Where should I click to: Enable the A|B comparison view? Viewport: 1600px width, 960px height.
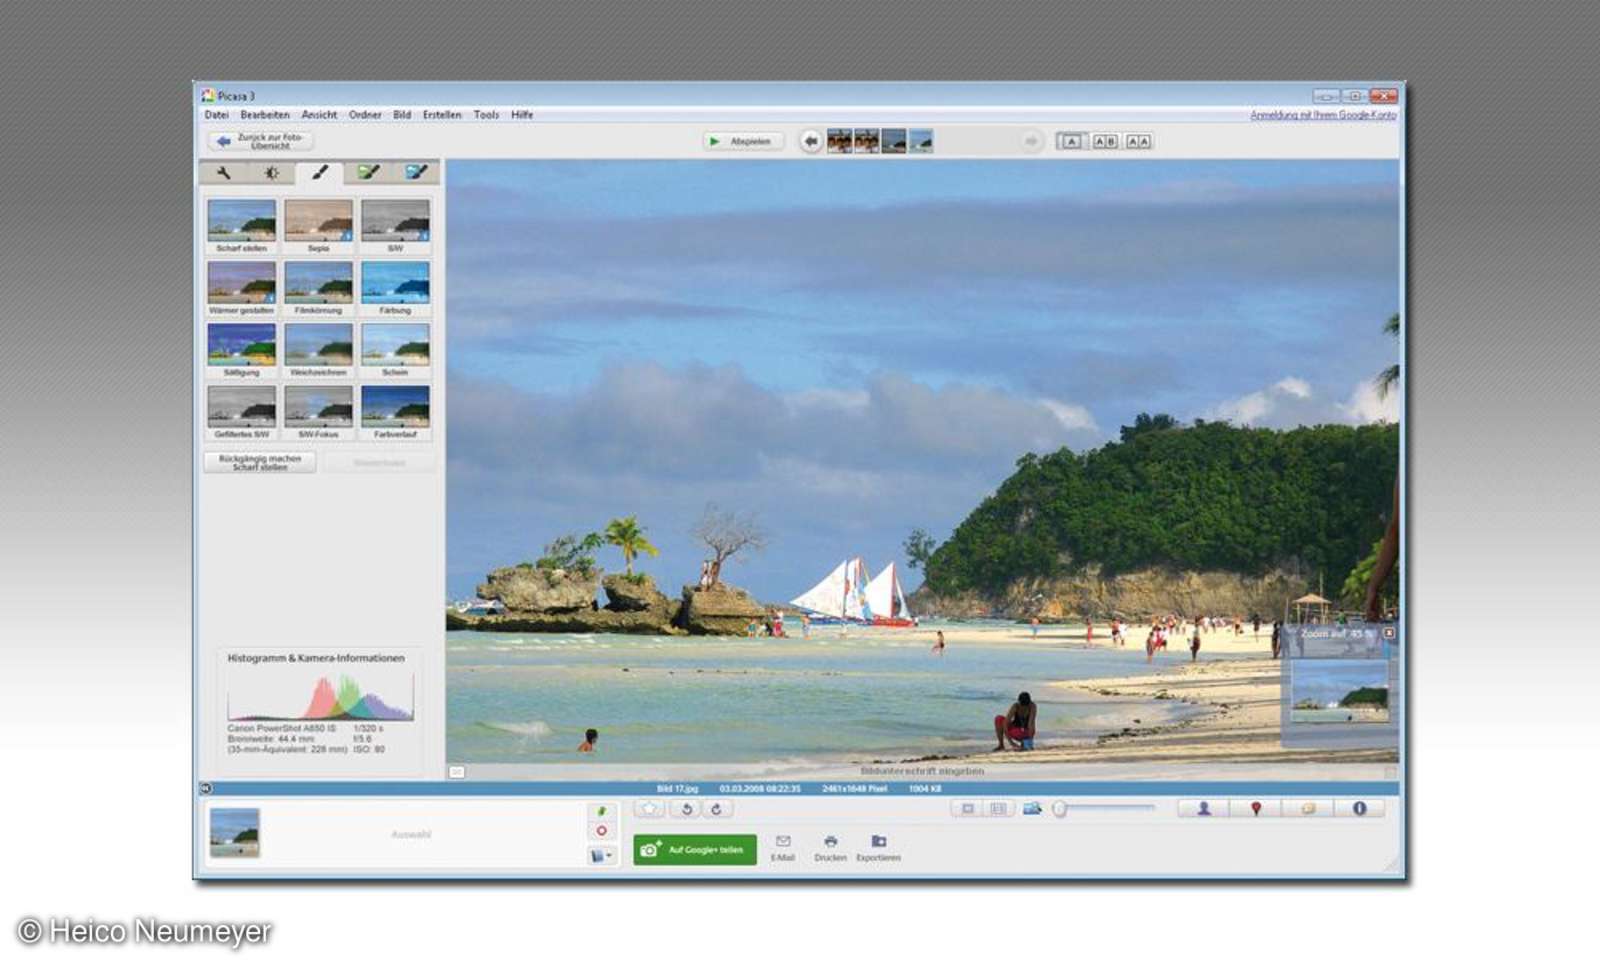click(x=1104, y=141)
